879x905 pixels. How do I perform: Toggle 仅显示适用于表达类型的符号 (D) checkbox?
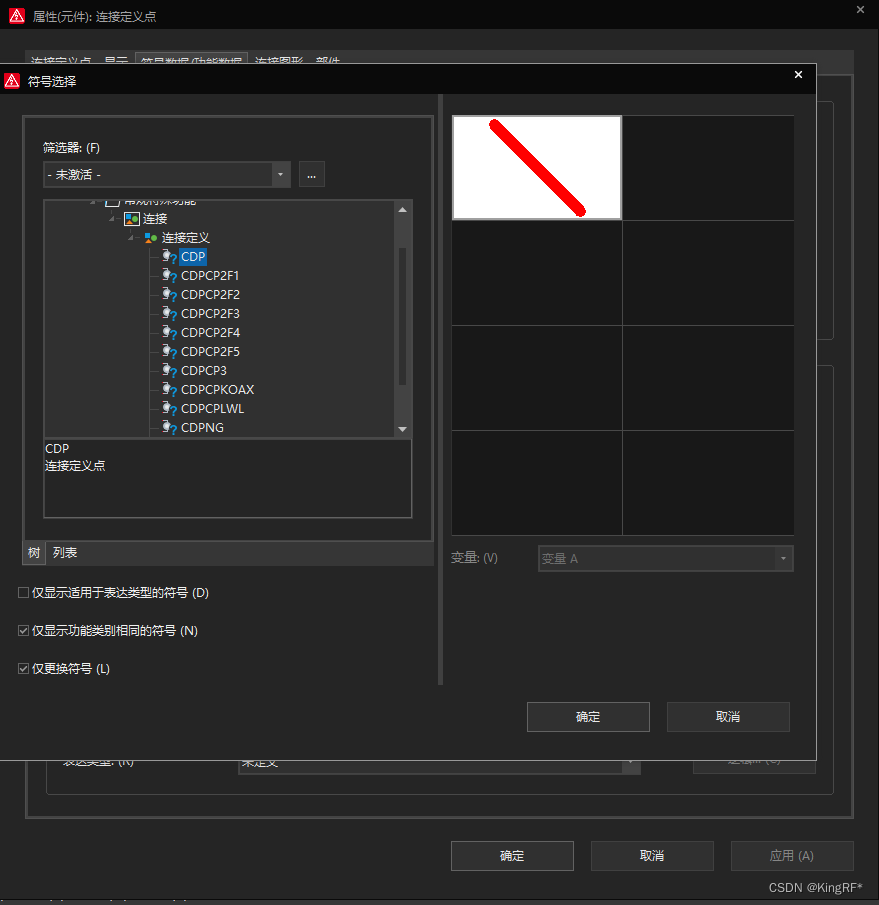pyautogui.click(x=24, y=593)
